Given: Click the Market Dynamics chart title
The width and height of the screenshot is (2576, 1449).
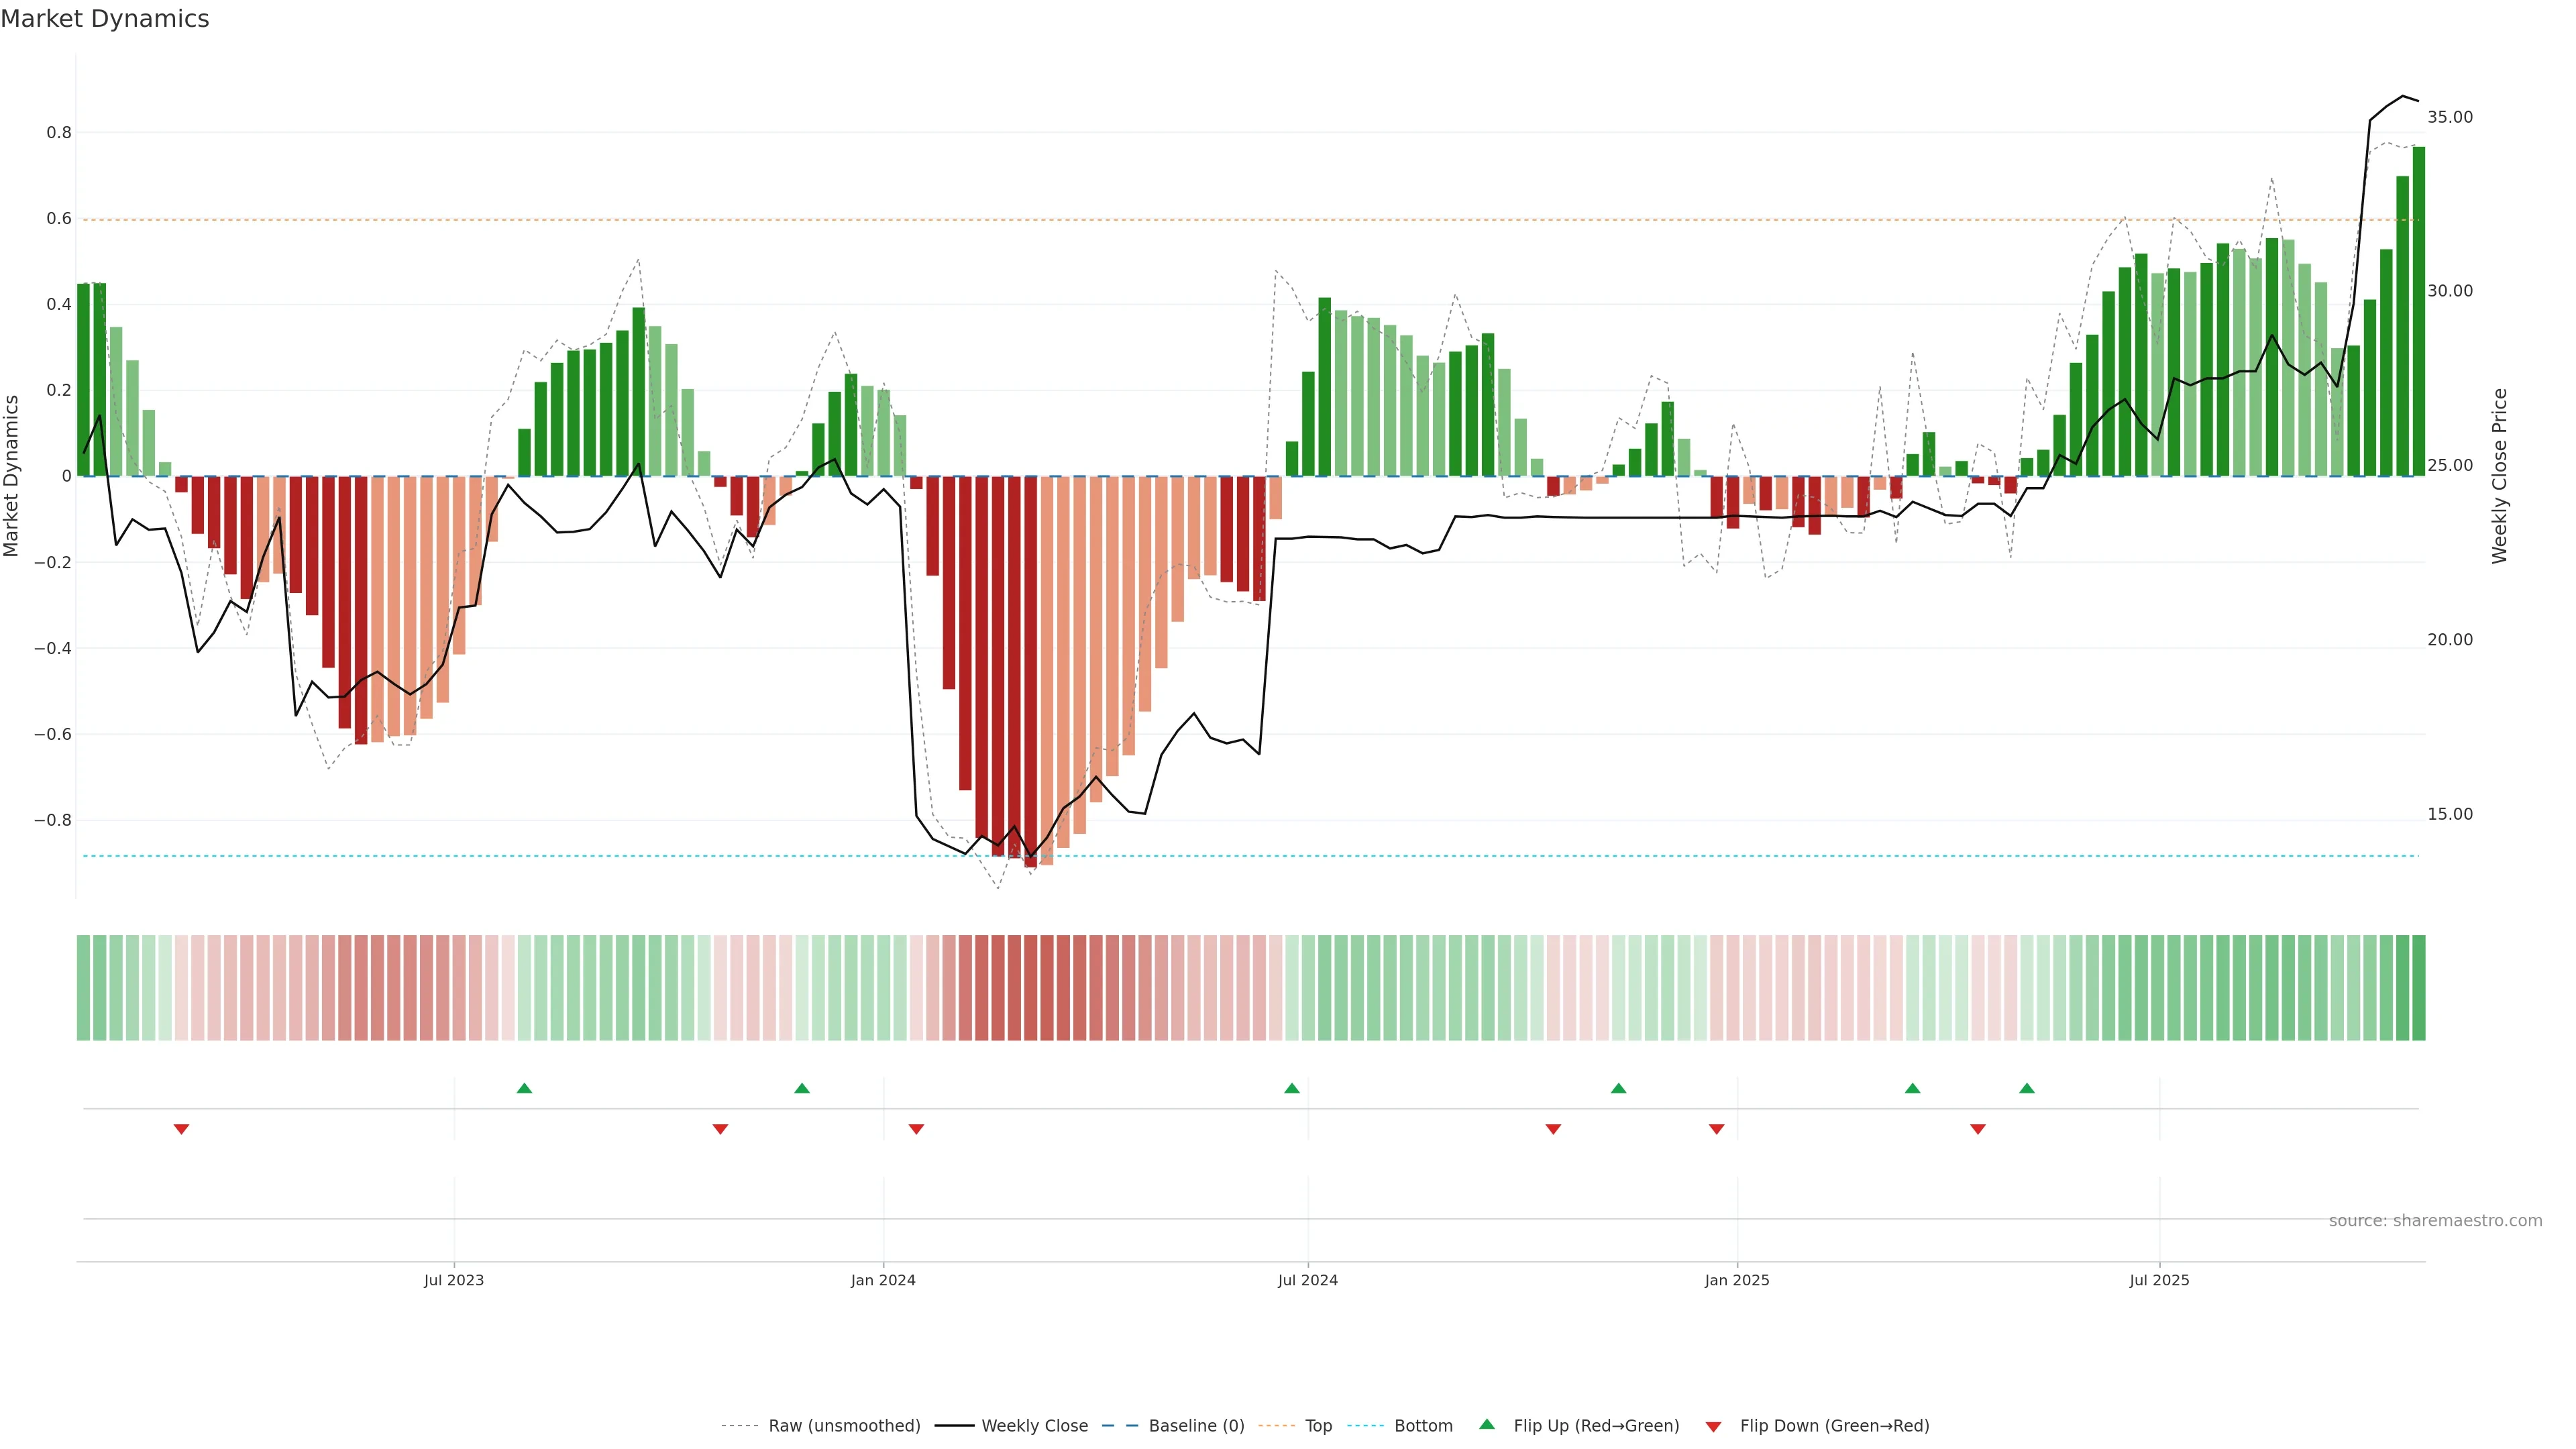Looking at the screenshot, I should (x=105, y=19).
